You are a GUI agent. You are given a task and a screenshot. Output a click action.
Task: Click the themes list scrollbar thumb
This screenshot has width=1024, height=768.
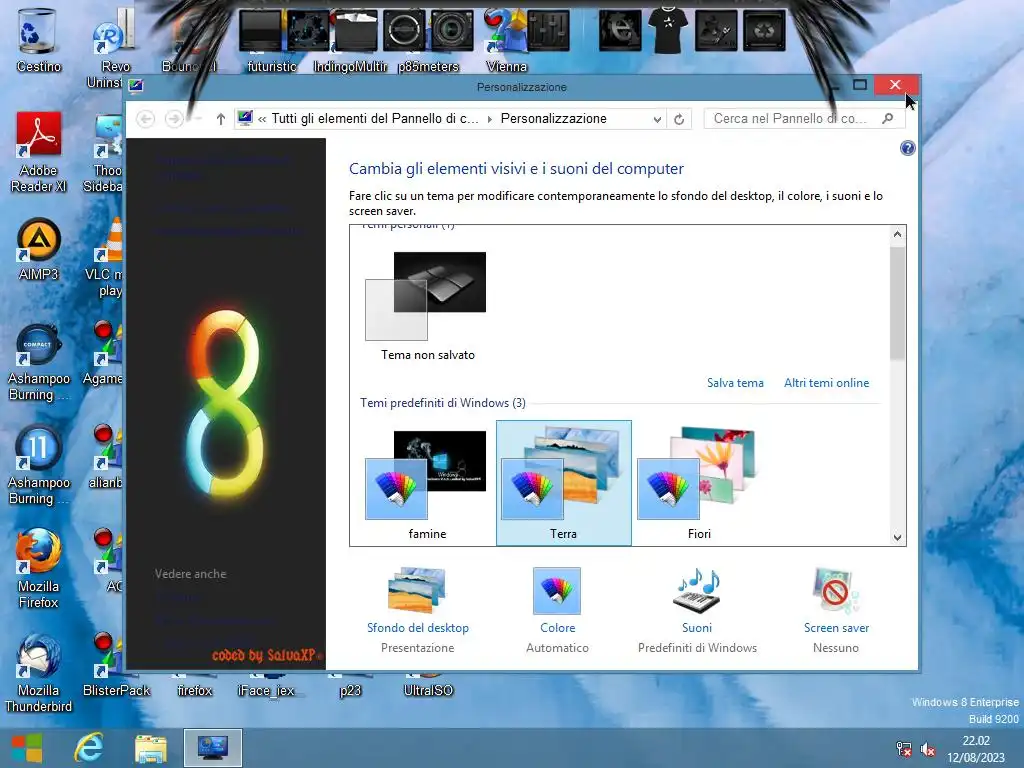(x=897, y=303)
